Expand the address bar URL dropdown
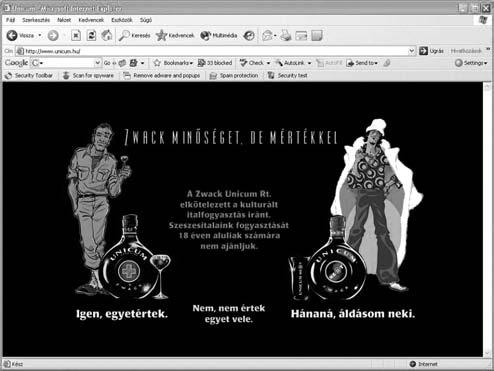Viewport: 494px width, 371px height. (x=411, y=51)
